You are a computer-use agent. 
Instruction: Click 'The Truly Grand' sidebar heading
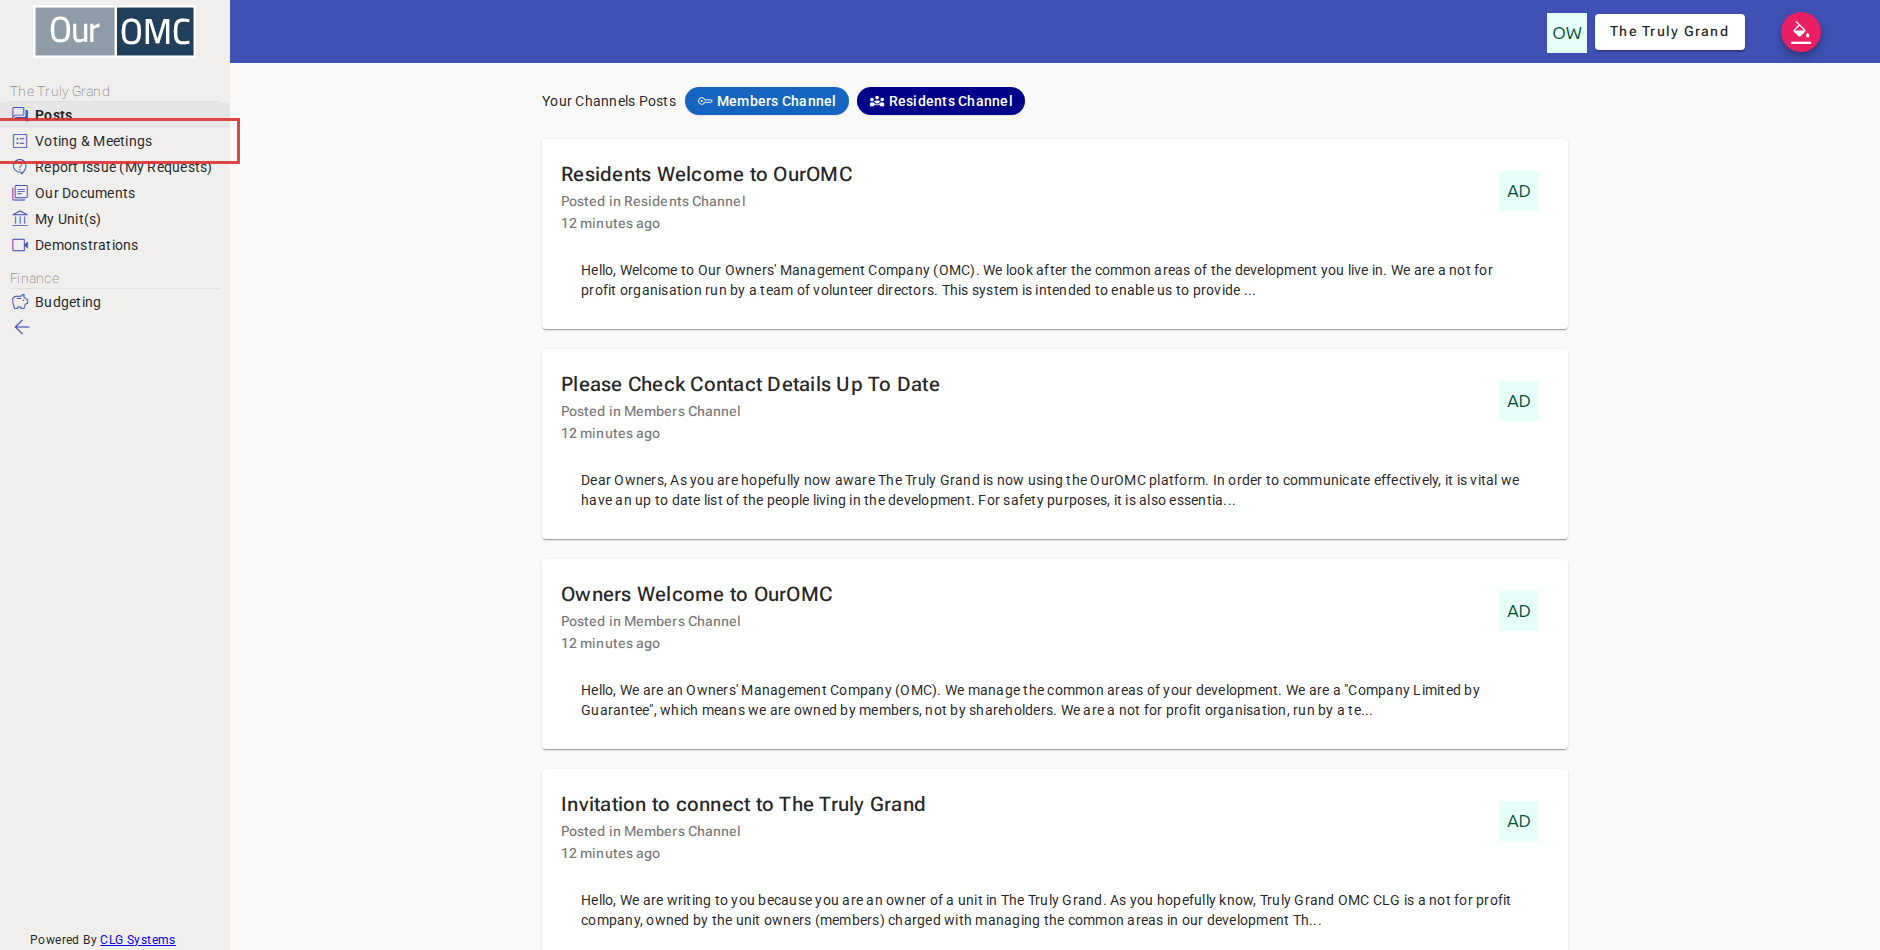click(x=60, y=91)
